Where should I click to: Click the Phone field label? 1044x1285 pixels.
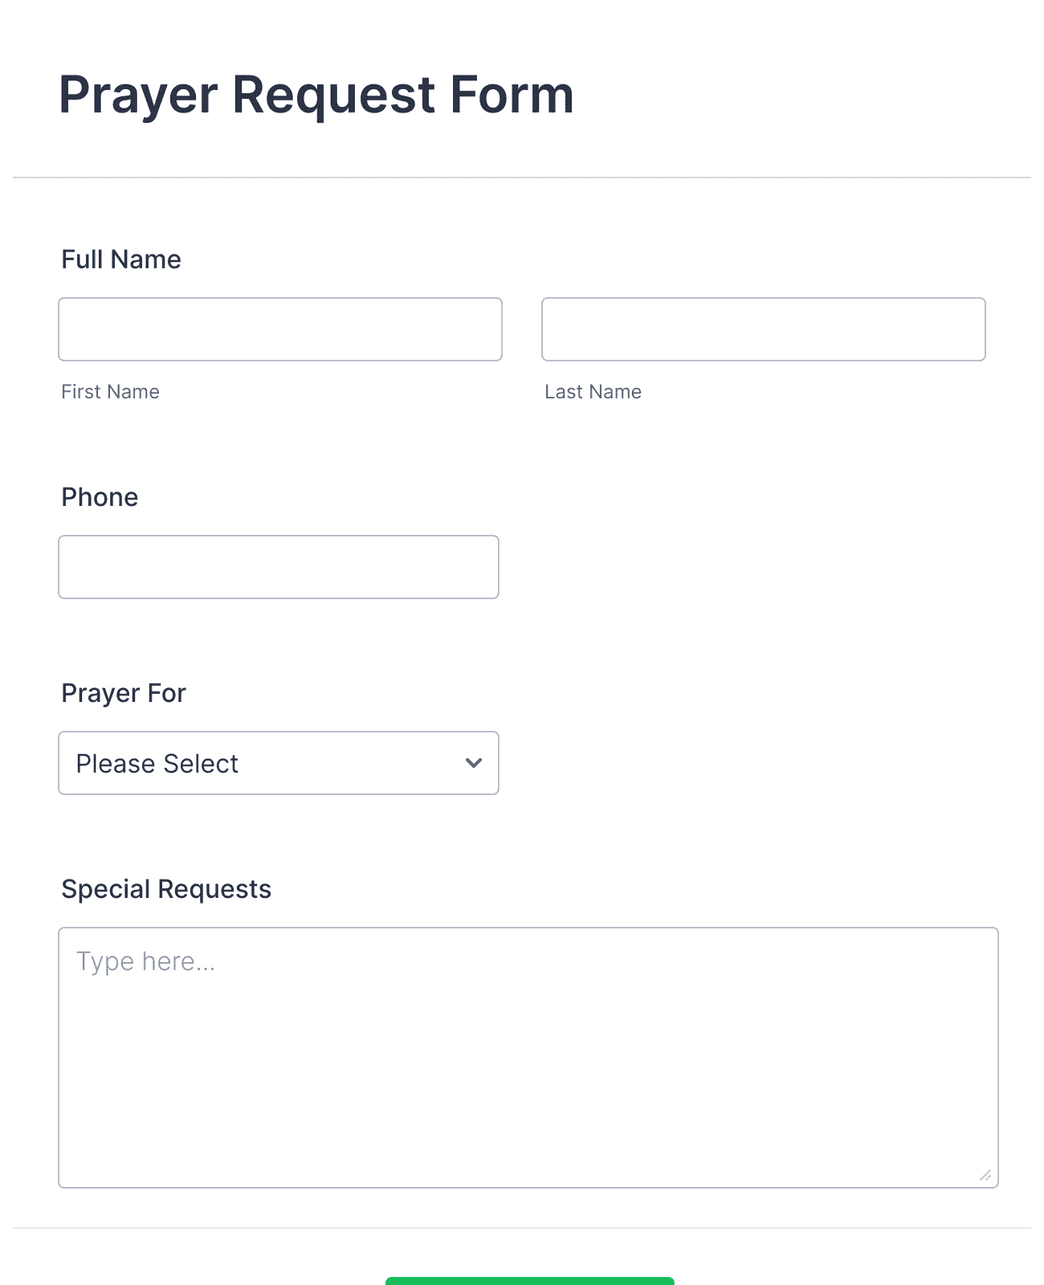tap(99, 497)
